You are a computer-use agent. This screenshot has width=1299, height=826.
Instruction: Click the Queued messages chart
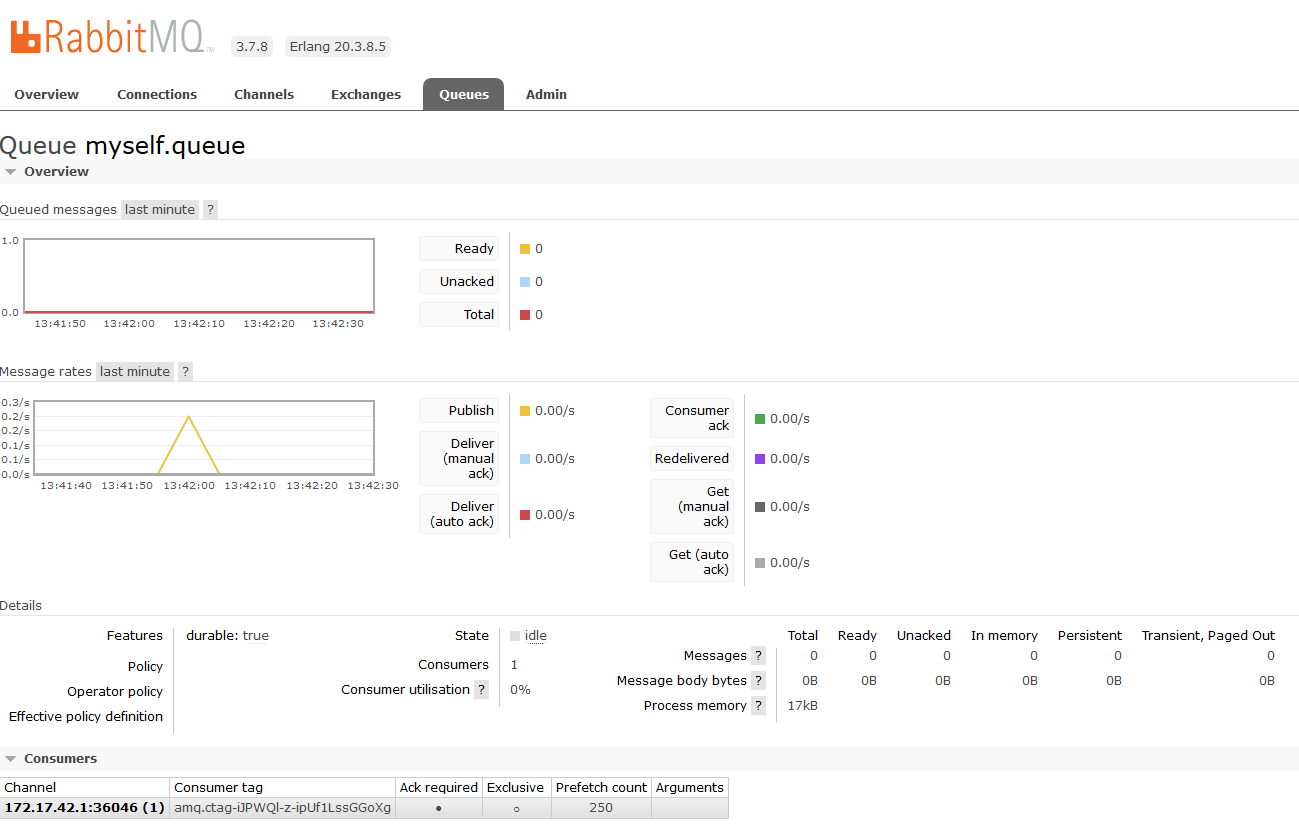[199, 276]
